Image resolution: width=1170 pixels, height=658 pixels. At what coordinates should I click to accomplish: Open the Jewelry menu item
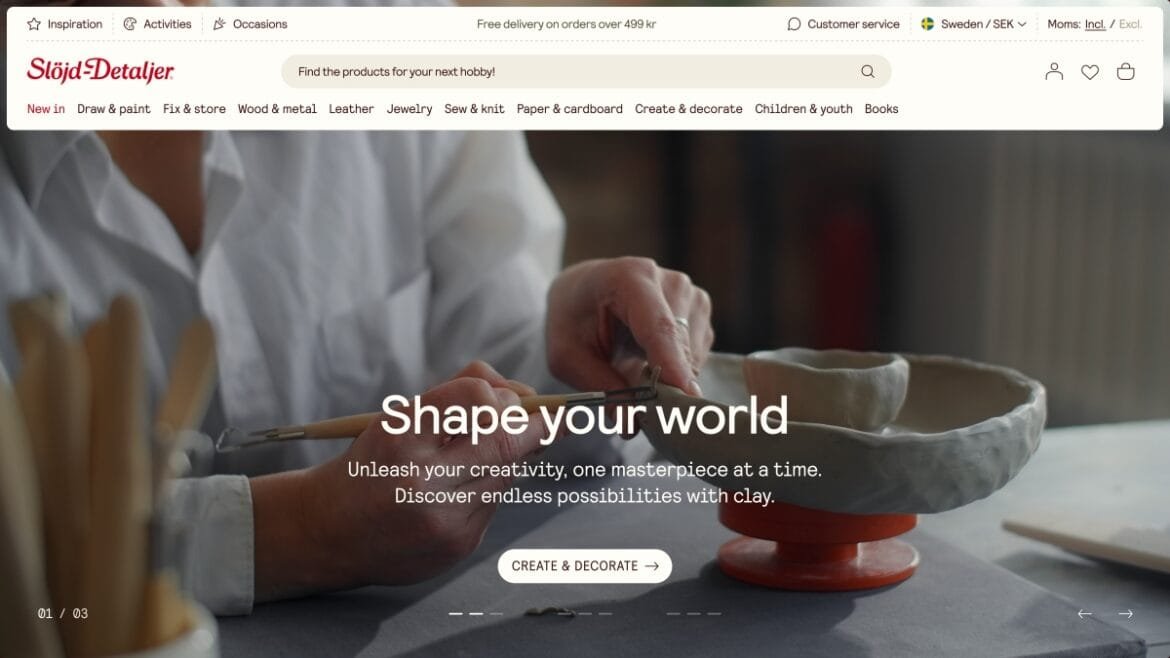point(409,109)
